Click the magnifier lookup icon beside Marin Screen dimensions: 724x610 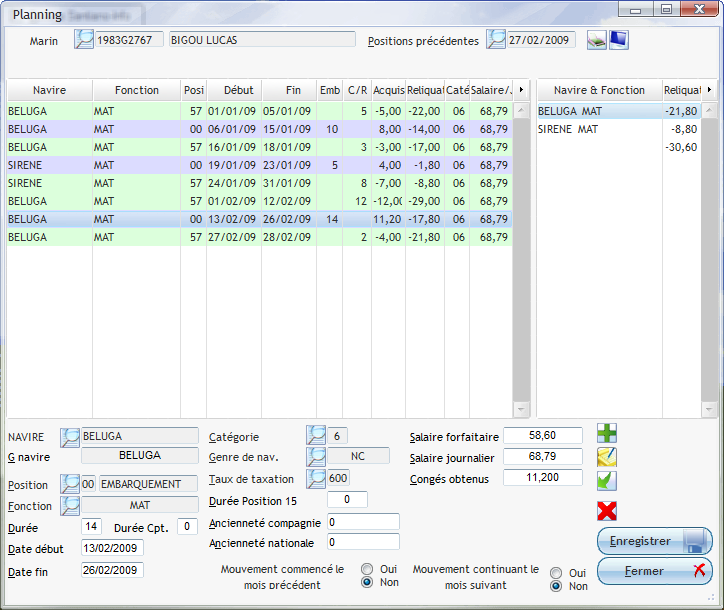84,40
